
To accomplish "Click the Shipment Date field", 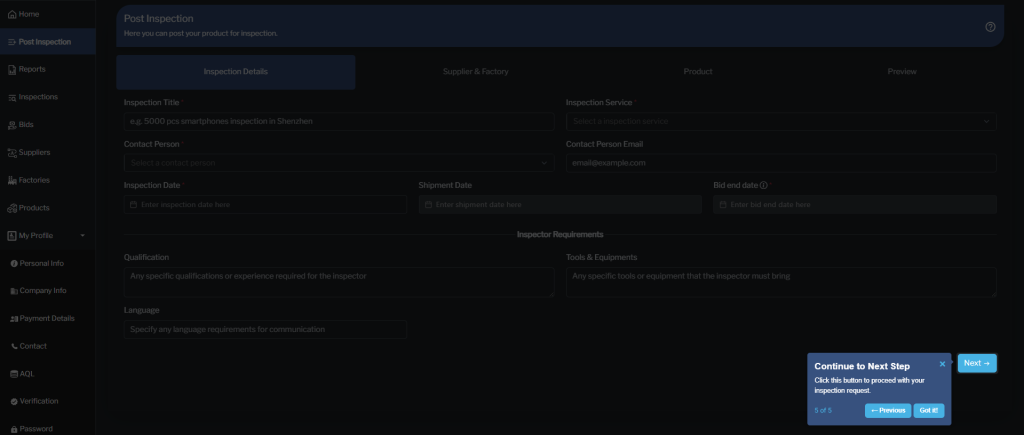I will [560, 204].
